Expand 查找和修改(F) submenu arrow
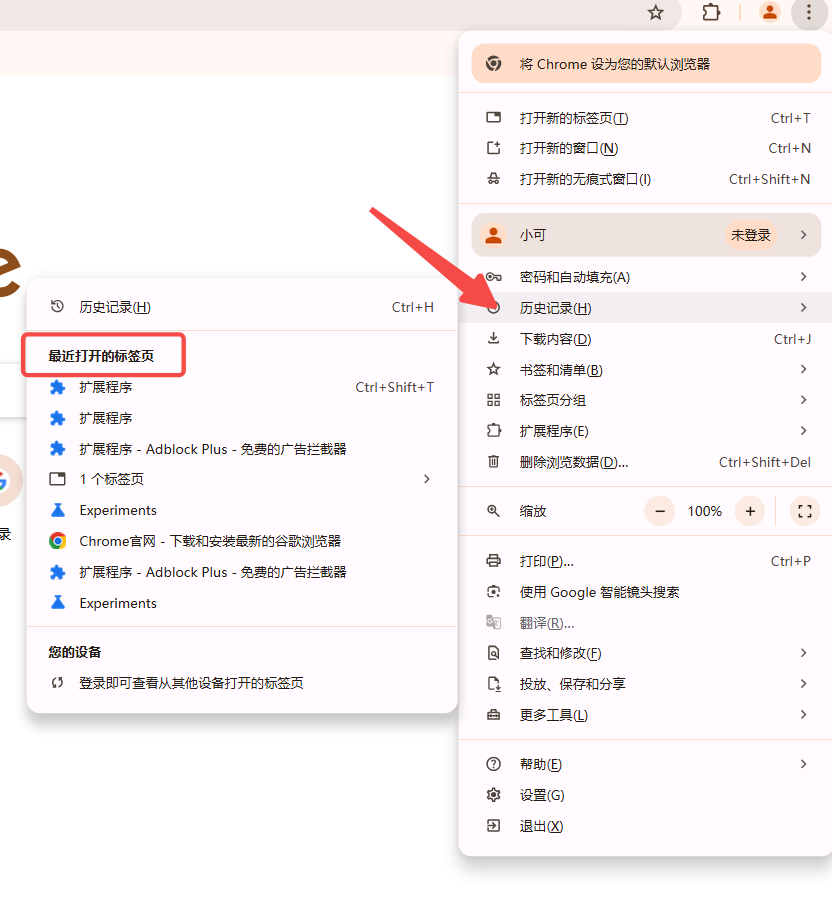832x899 pixels. tap(803, 653)
